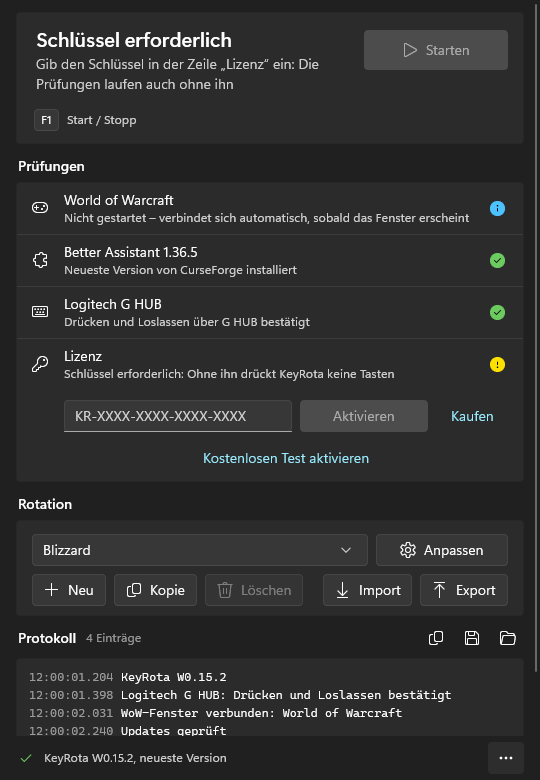Viewport: 540px width, 780px height.
Task: Click Import to load a rotation
Action: pos(367,590)
